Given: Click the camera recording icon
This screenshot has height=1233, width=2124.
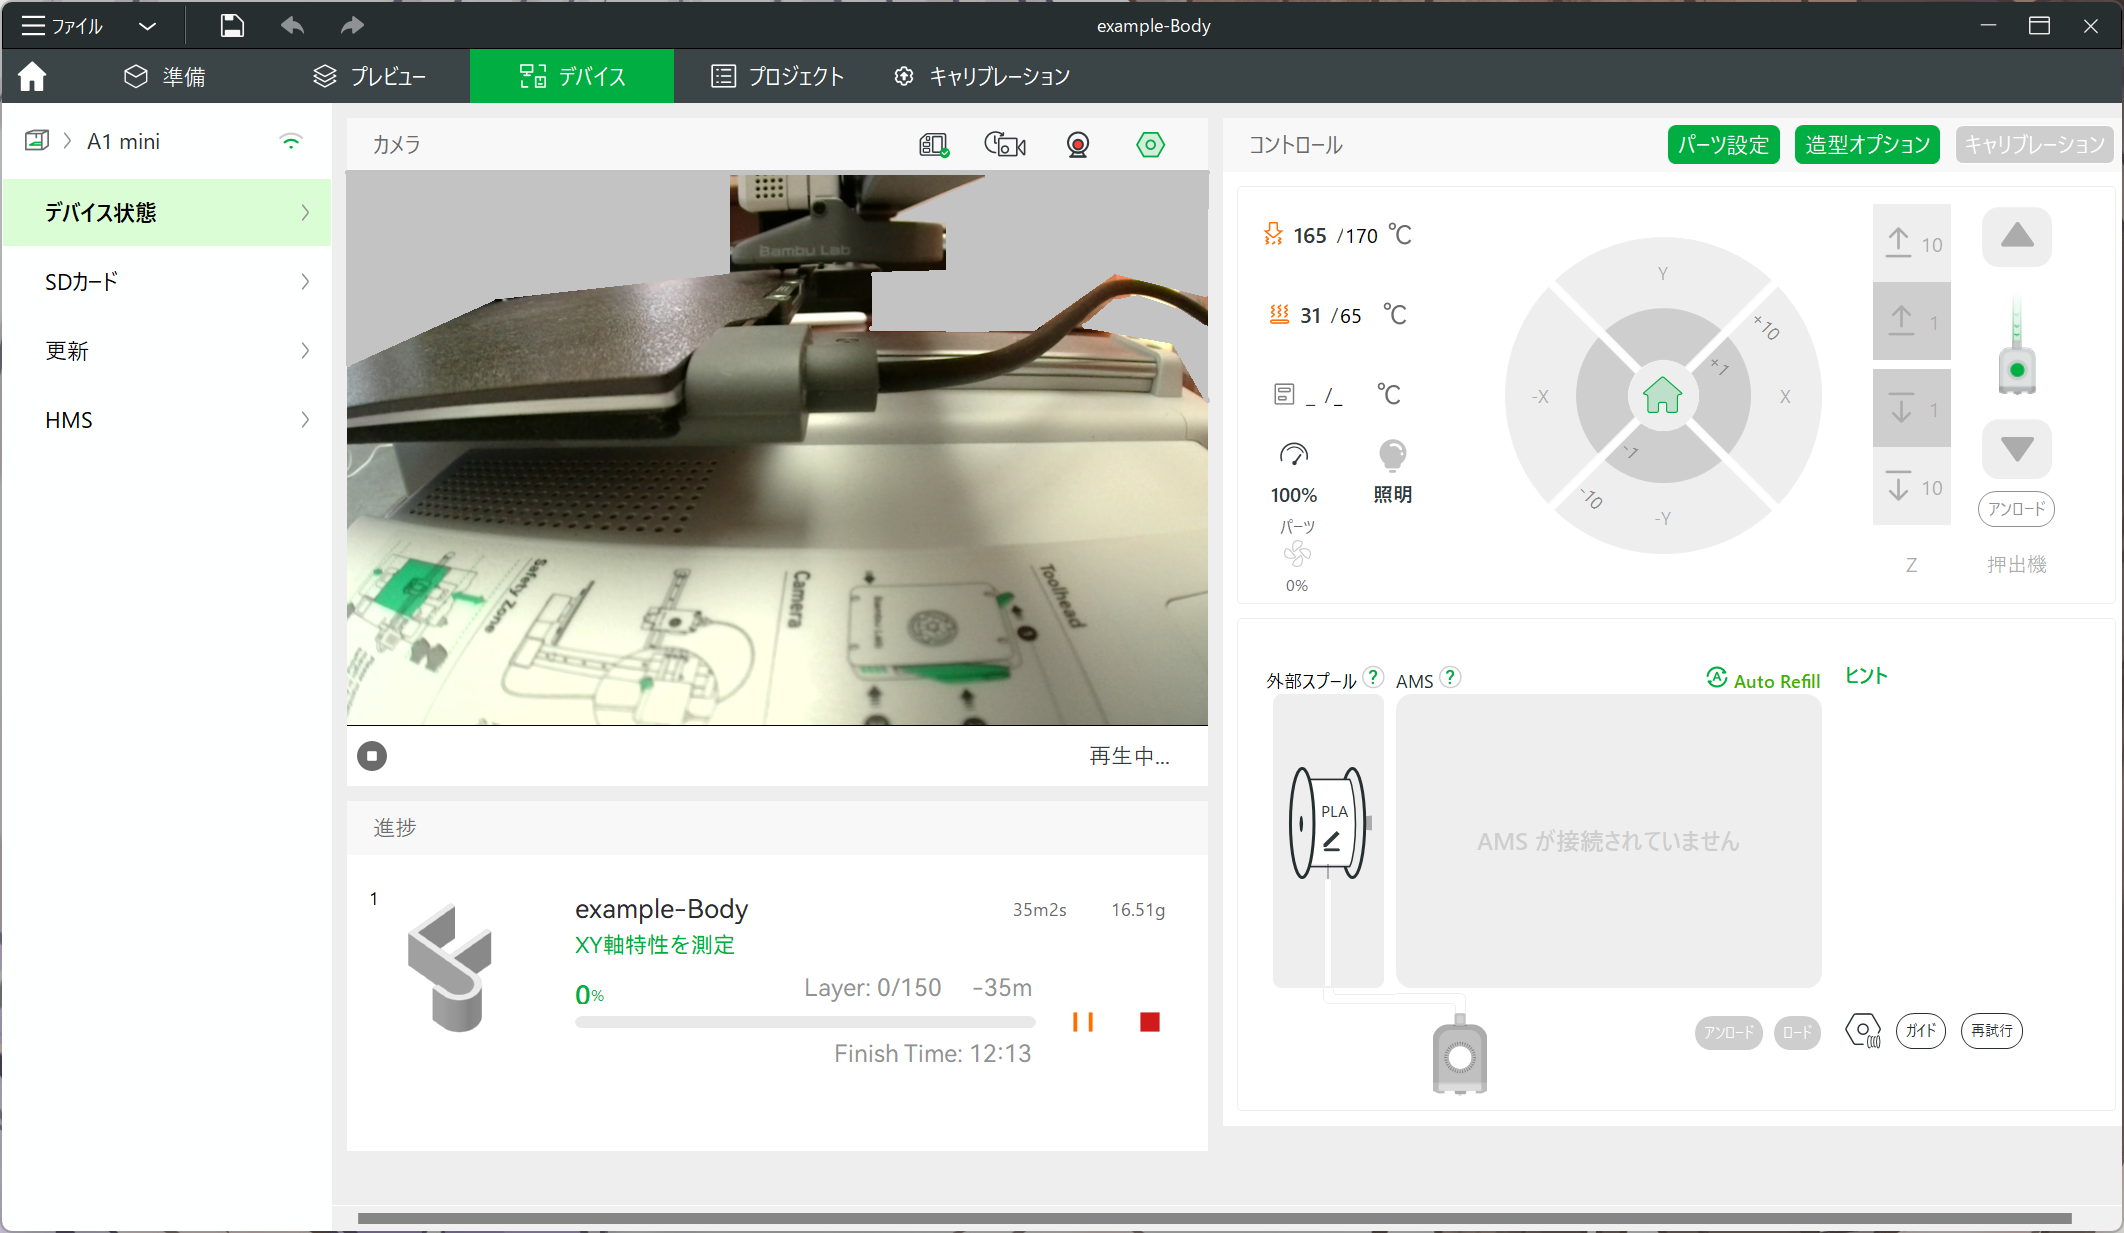Looking at the screenshot, I should pyautogui.click(x=1078, y=145).
